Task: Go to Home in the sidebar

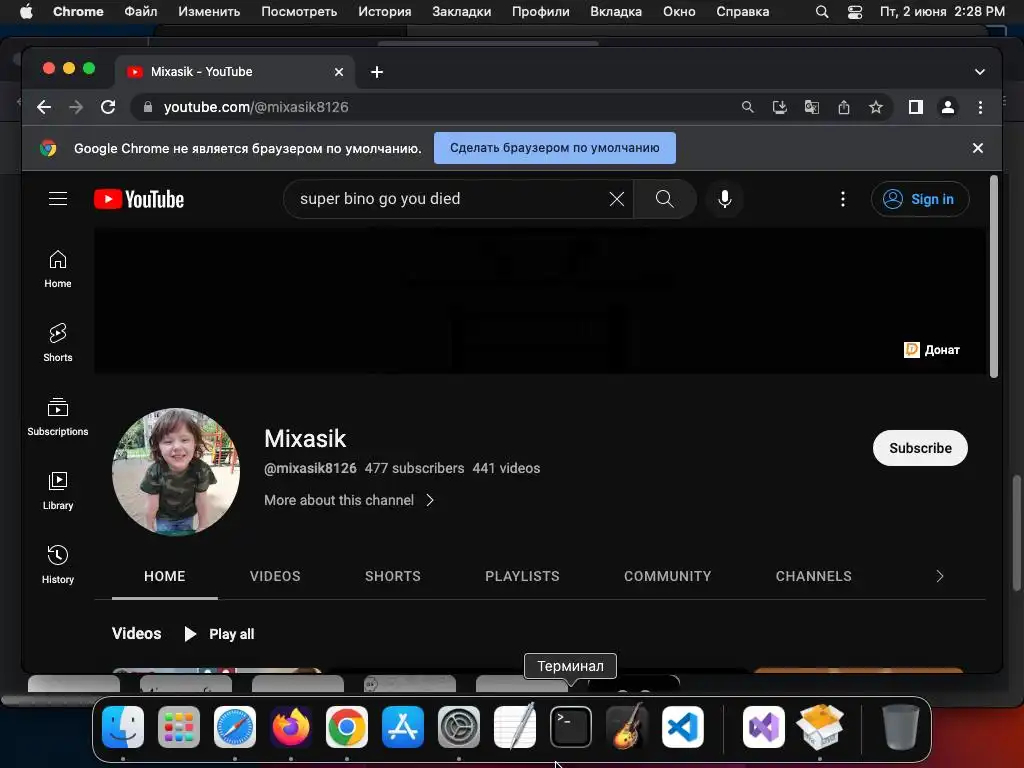Action: 57,269
